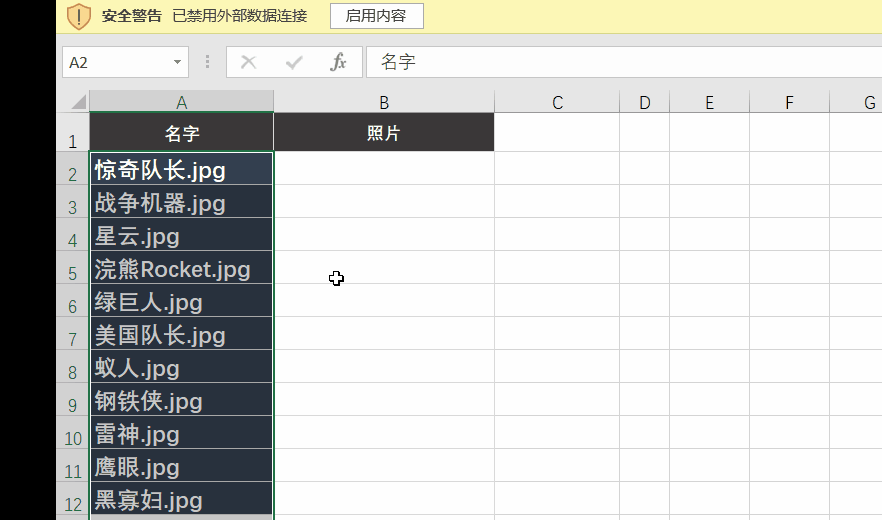Select the cell 星云.jpg
Image resolution: width=882 pixels, height=520 pixels.
coord(181,235)
